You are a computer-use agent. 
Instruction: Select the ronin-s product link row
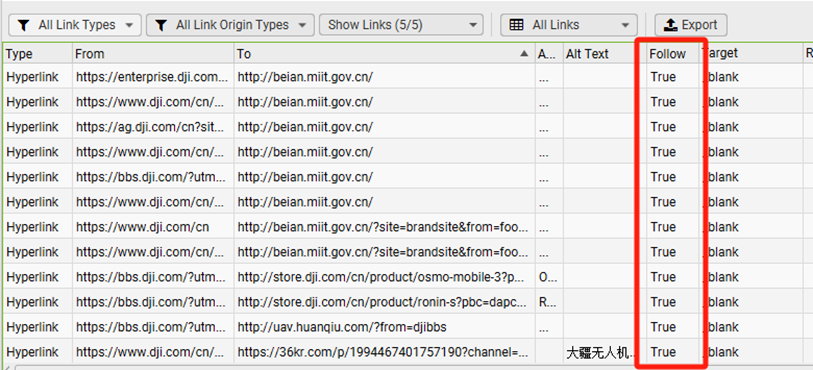pos(408,302)
